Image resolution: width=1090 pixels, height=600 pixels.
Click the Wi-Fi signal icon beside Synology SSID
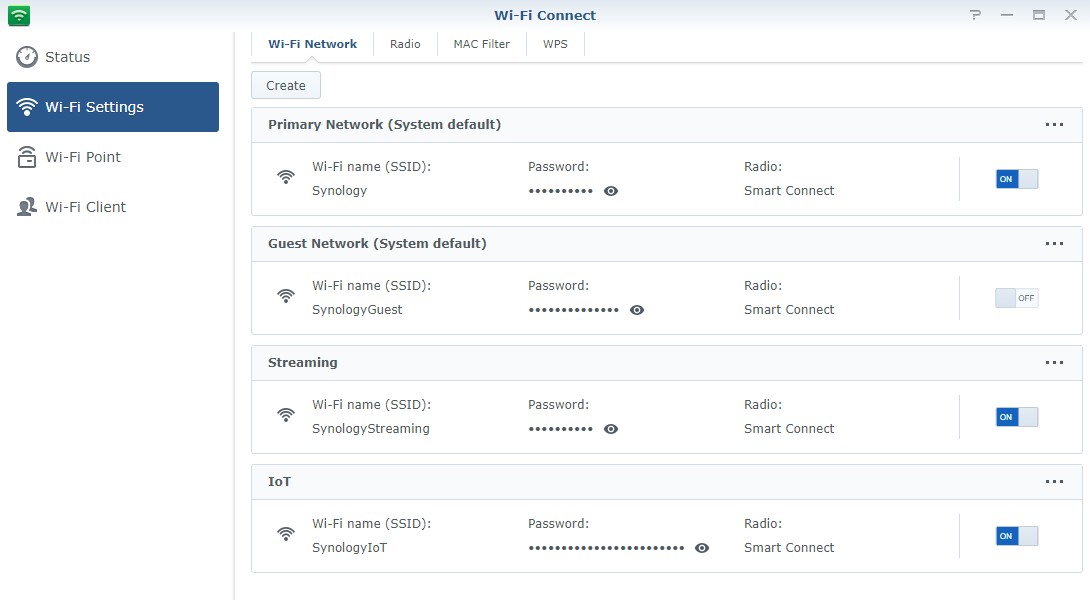(286, 178)
